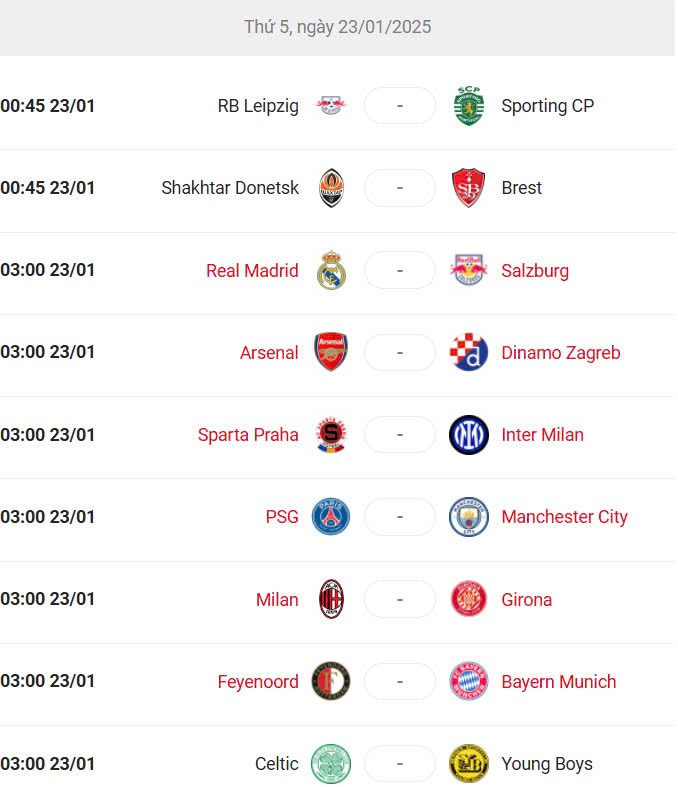Open the Feyenoord team link
Screen dimensions: 678x787
[x=258, y=682]
